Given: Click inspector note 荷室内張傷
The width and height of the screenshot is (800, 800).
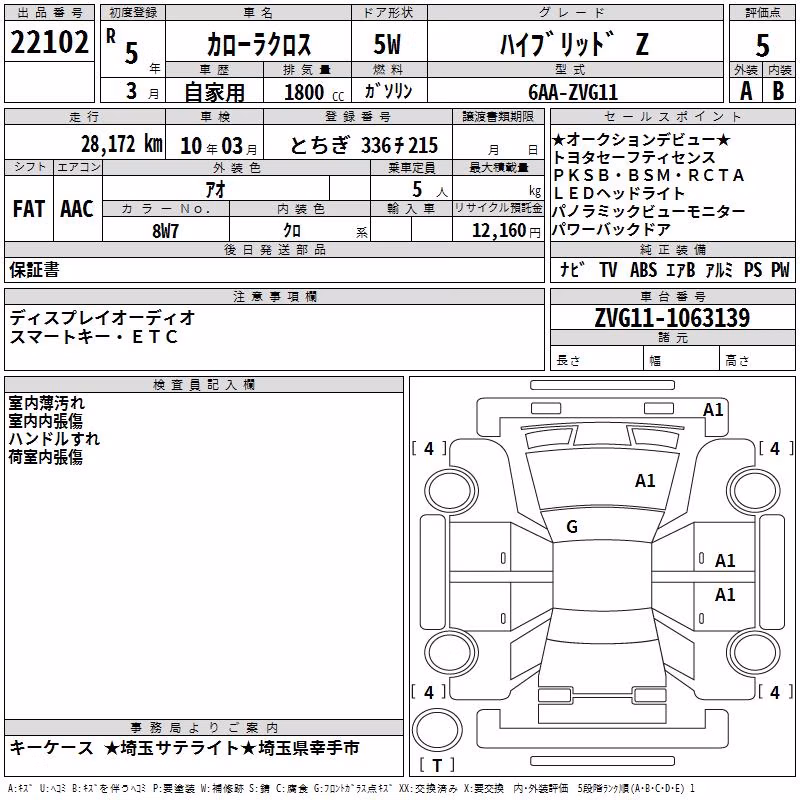Looking at the screenshot, I should pyautogui.click(x=45, y=457).
